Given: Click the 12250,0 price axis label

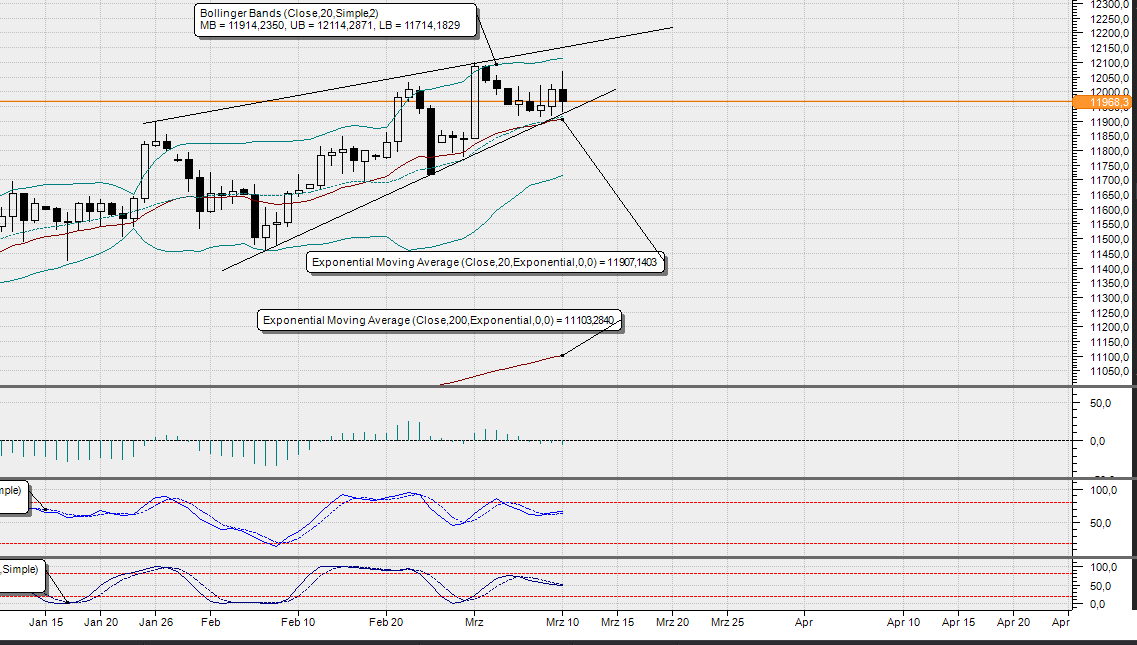Looking at the screenshot, I should 1109,19.
